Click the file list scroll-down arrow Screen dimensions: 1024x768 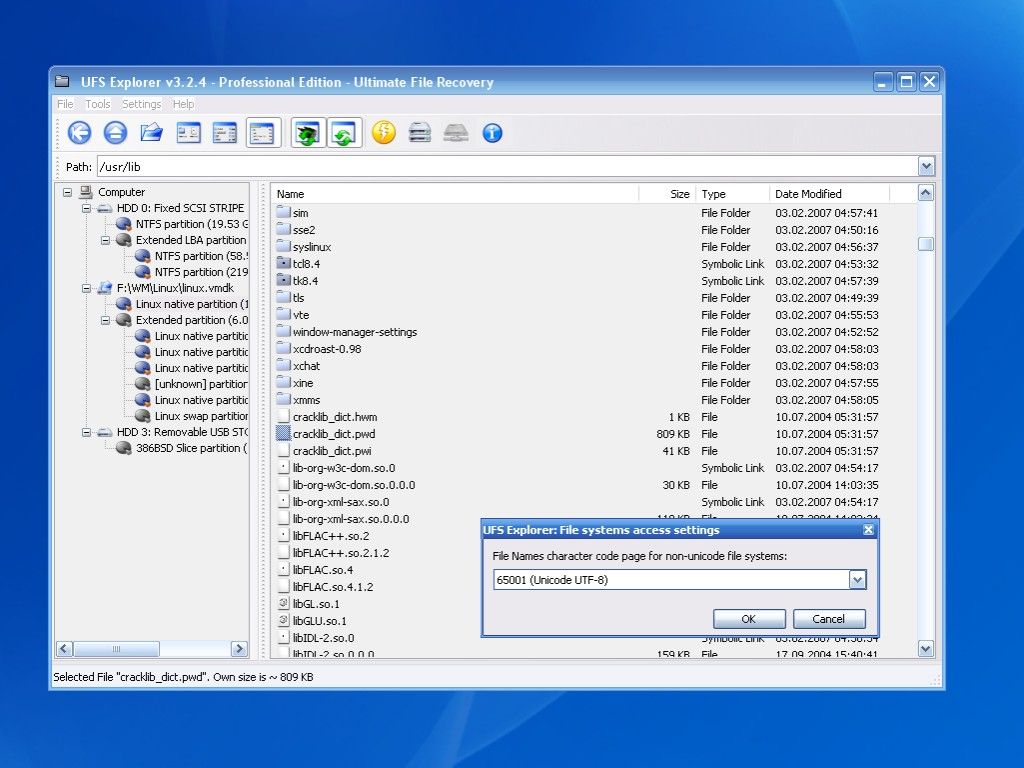[x=926, y=648]
